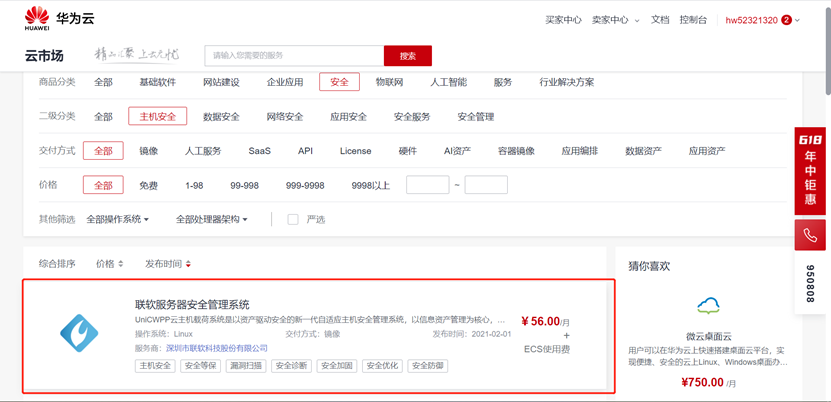
Task: Click the notification badge showing 2
Action: click(787, 20)
